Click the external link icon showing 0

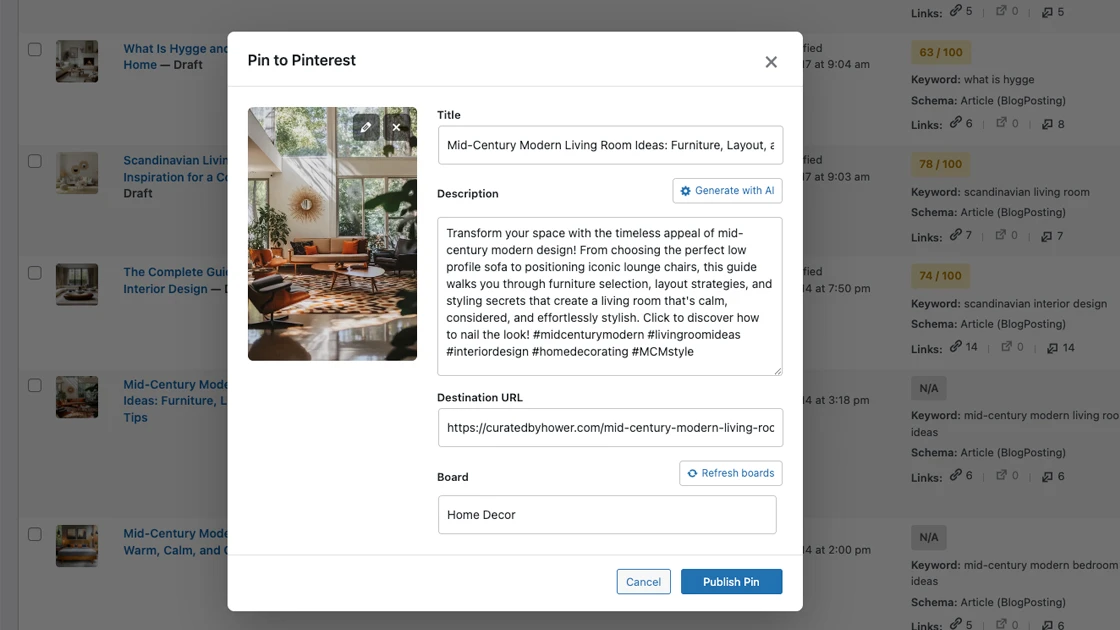tap(1000, 123)
